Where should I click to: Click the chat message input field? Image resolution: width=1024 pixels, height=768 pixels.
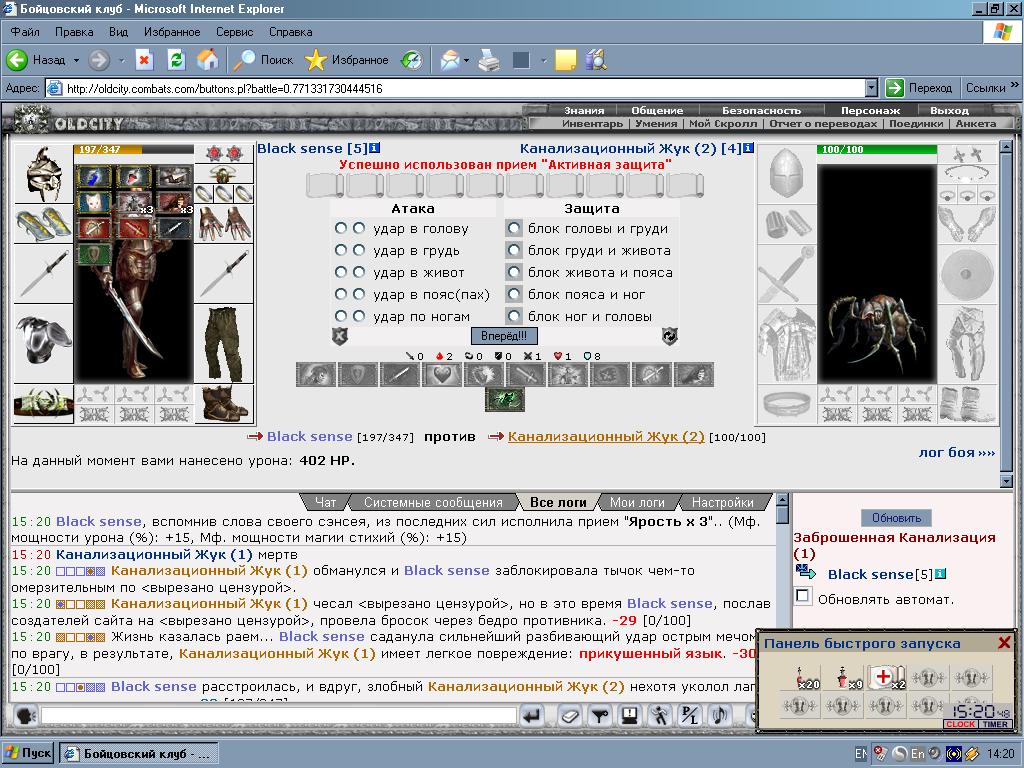pyautogui.click(x=280, y=716)
